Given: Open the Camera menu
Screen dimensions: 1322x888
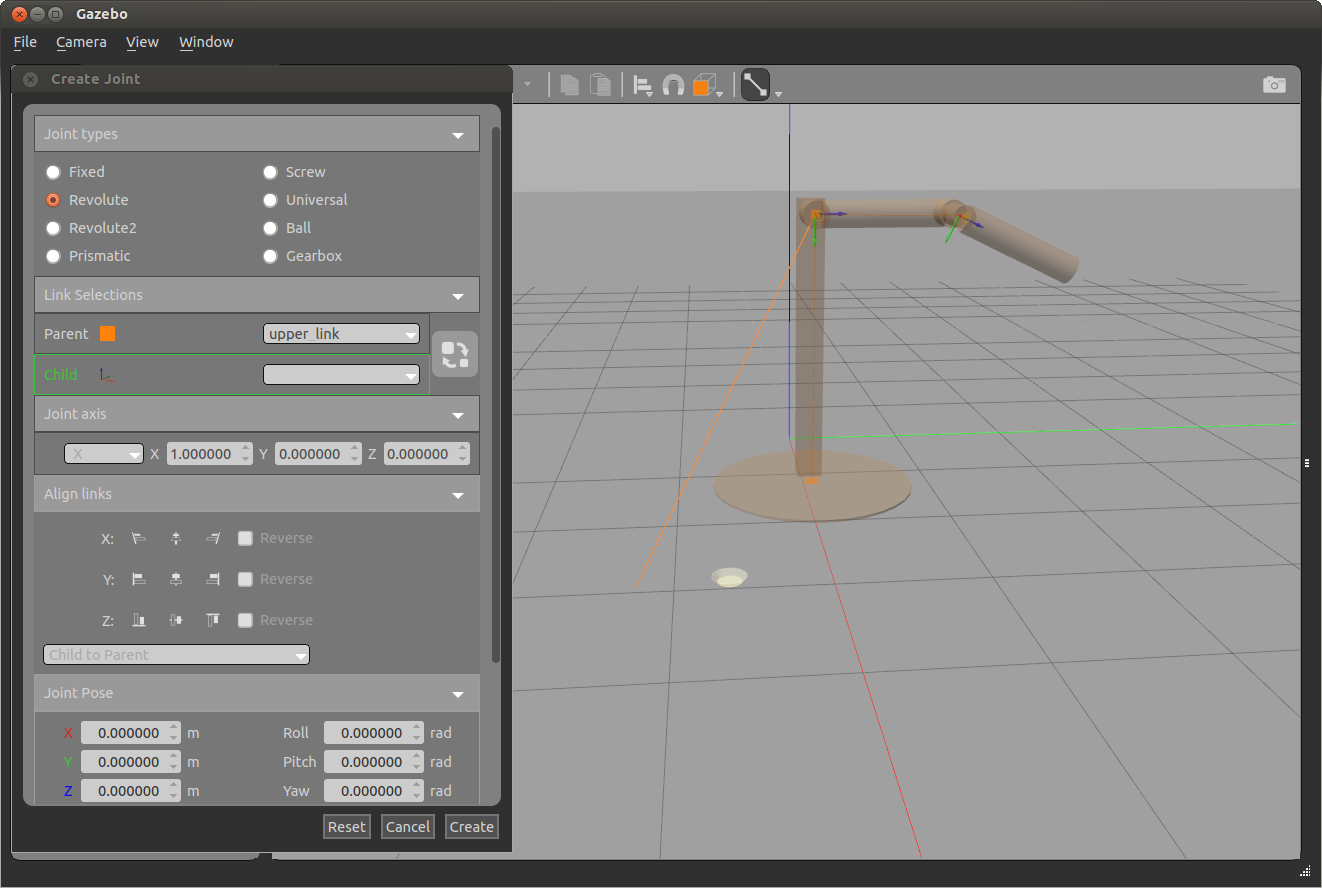Looking at the screenshot, I should click(81, 42).
